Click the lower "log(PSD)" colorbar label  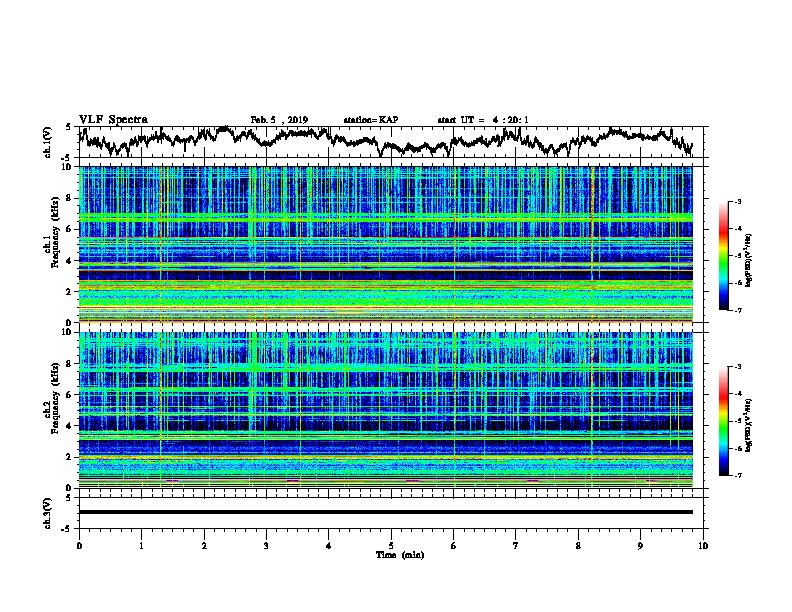(x=749, y=425)
